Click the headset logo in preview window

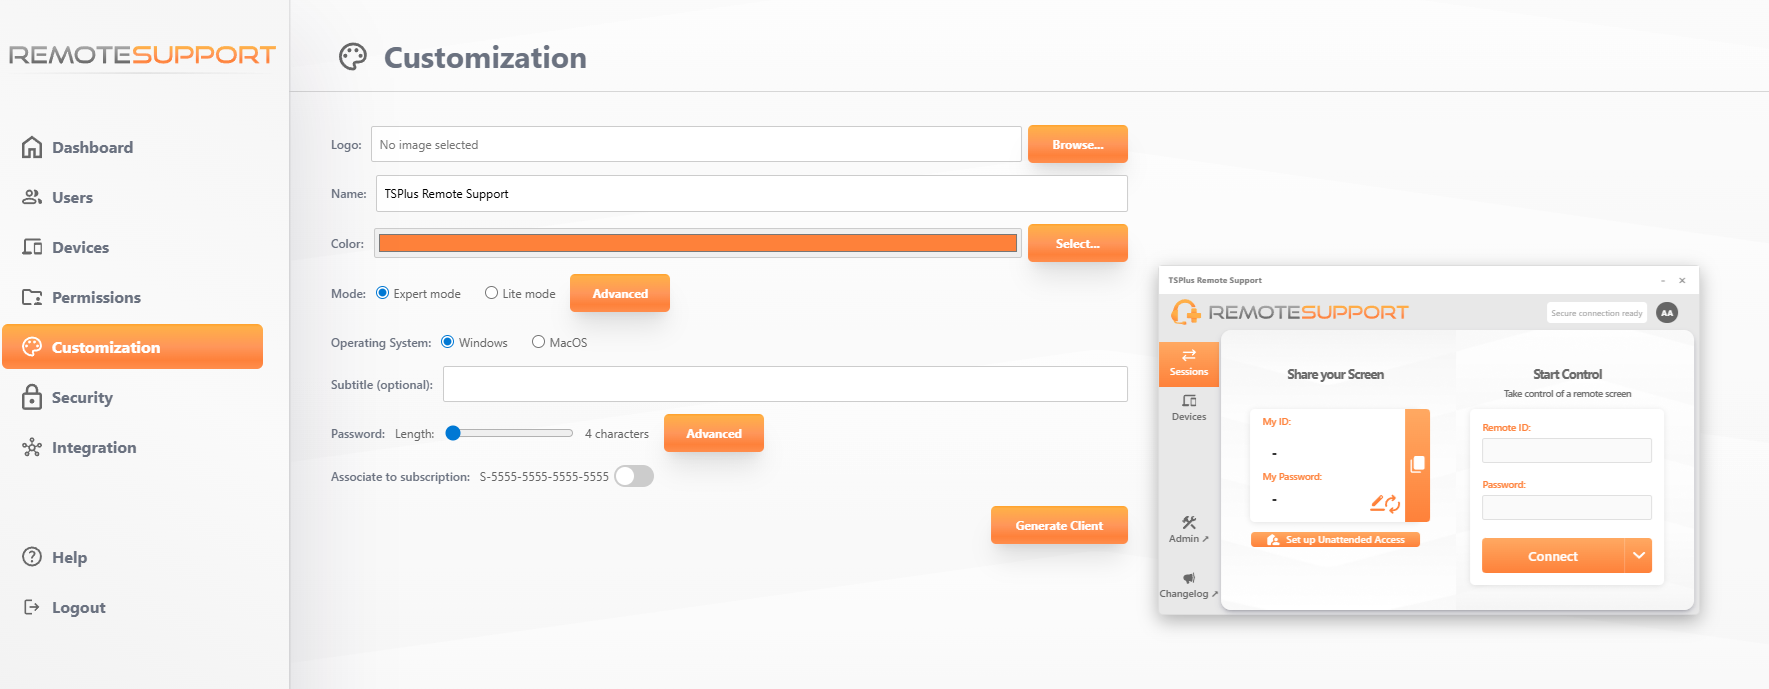(x=1186, y=313)
